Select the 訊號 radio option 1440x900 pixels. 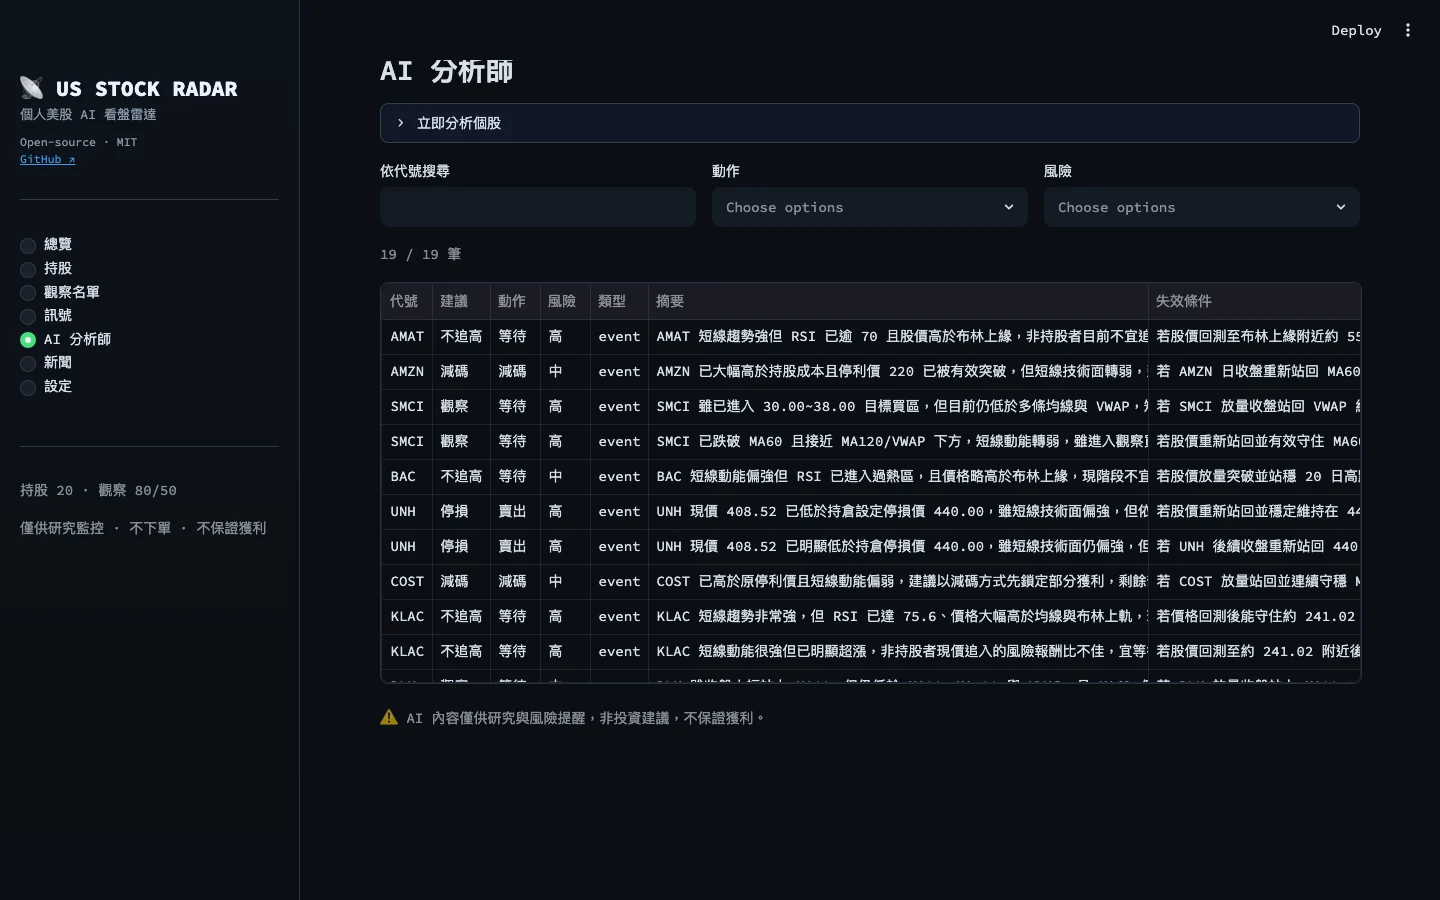[46, 315]
